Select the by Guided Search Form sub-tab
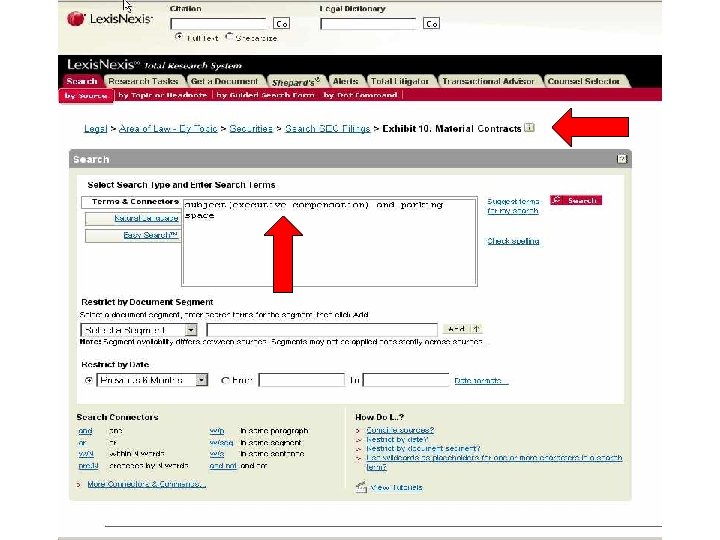This screenshot has width=720, height=540. [265, 95]
